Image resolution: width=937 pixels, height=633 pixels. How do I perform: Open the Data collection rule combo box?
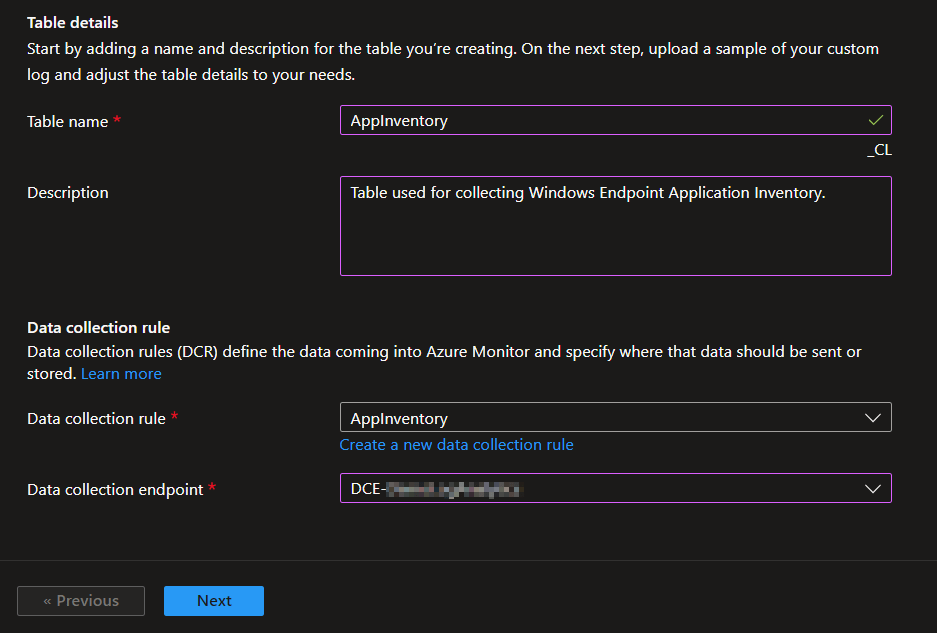point(600,418)
